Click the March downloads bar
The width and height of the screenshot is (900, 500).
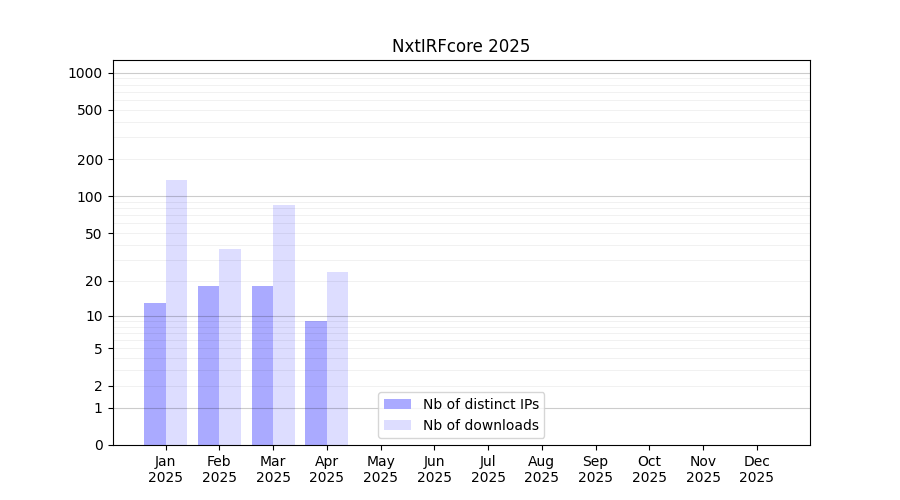(x=284, y=325)
